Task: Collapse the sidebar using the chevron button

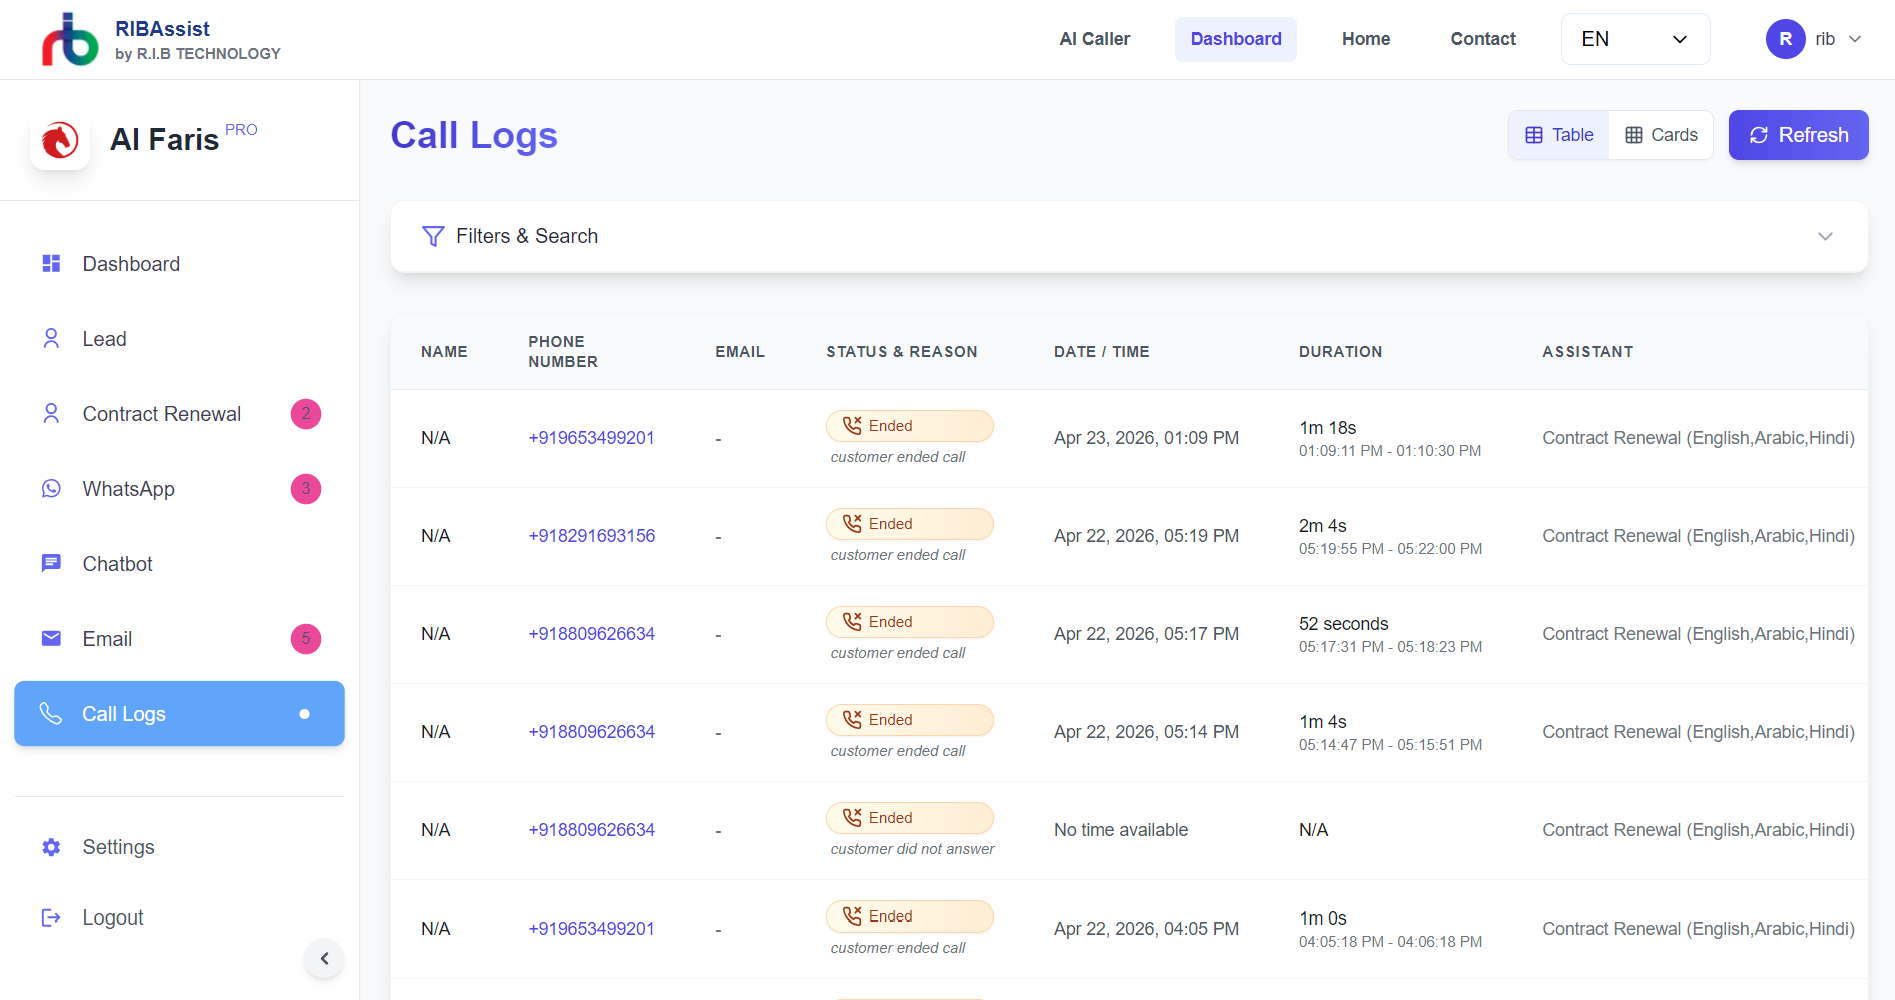Action: [323, 958]
